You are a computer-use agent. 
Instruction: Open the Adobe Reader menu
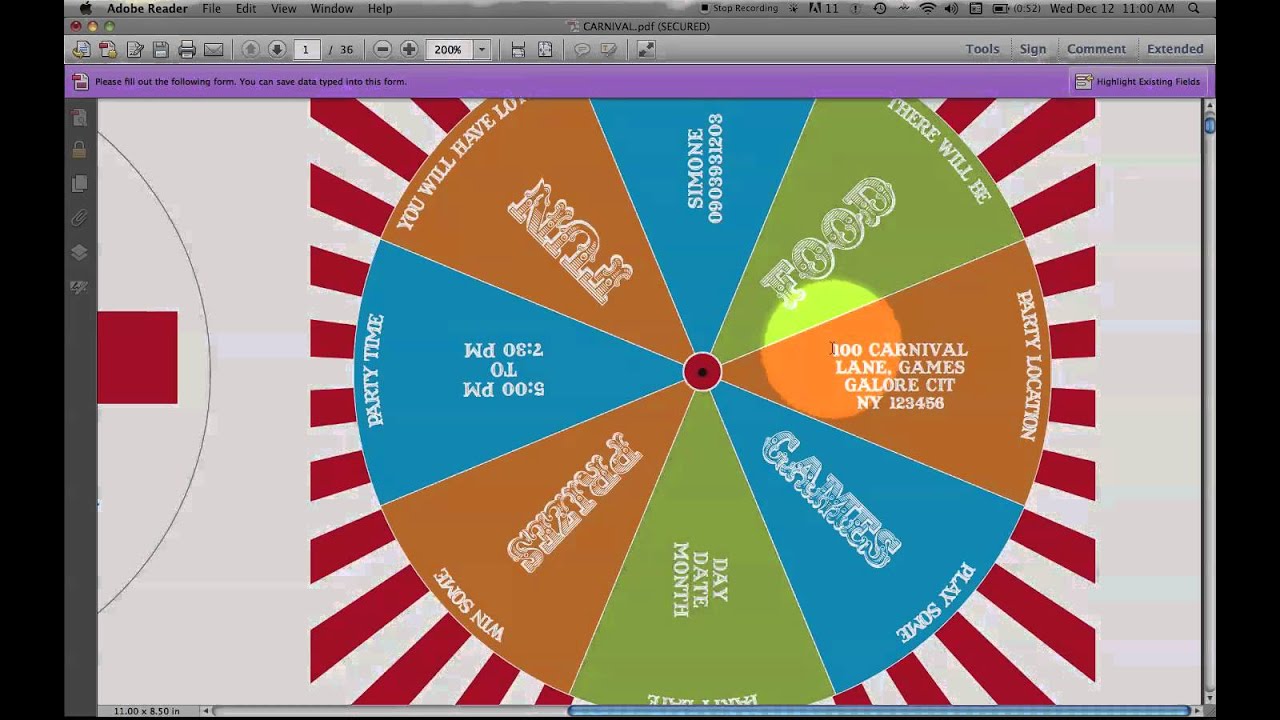[x=146, y=8]
